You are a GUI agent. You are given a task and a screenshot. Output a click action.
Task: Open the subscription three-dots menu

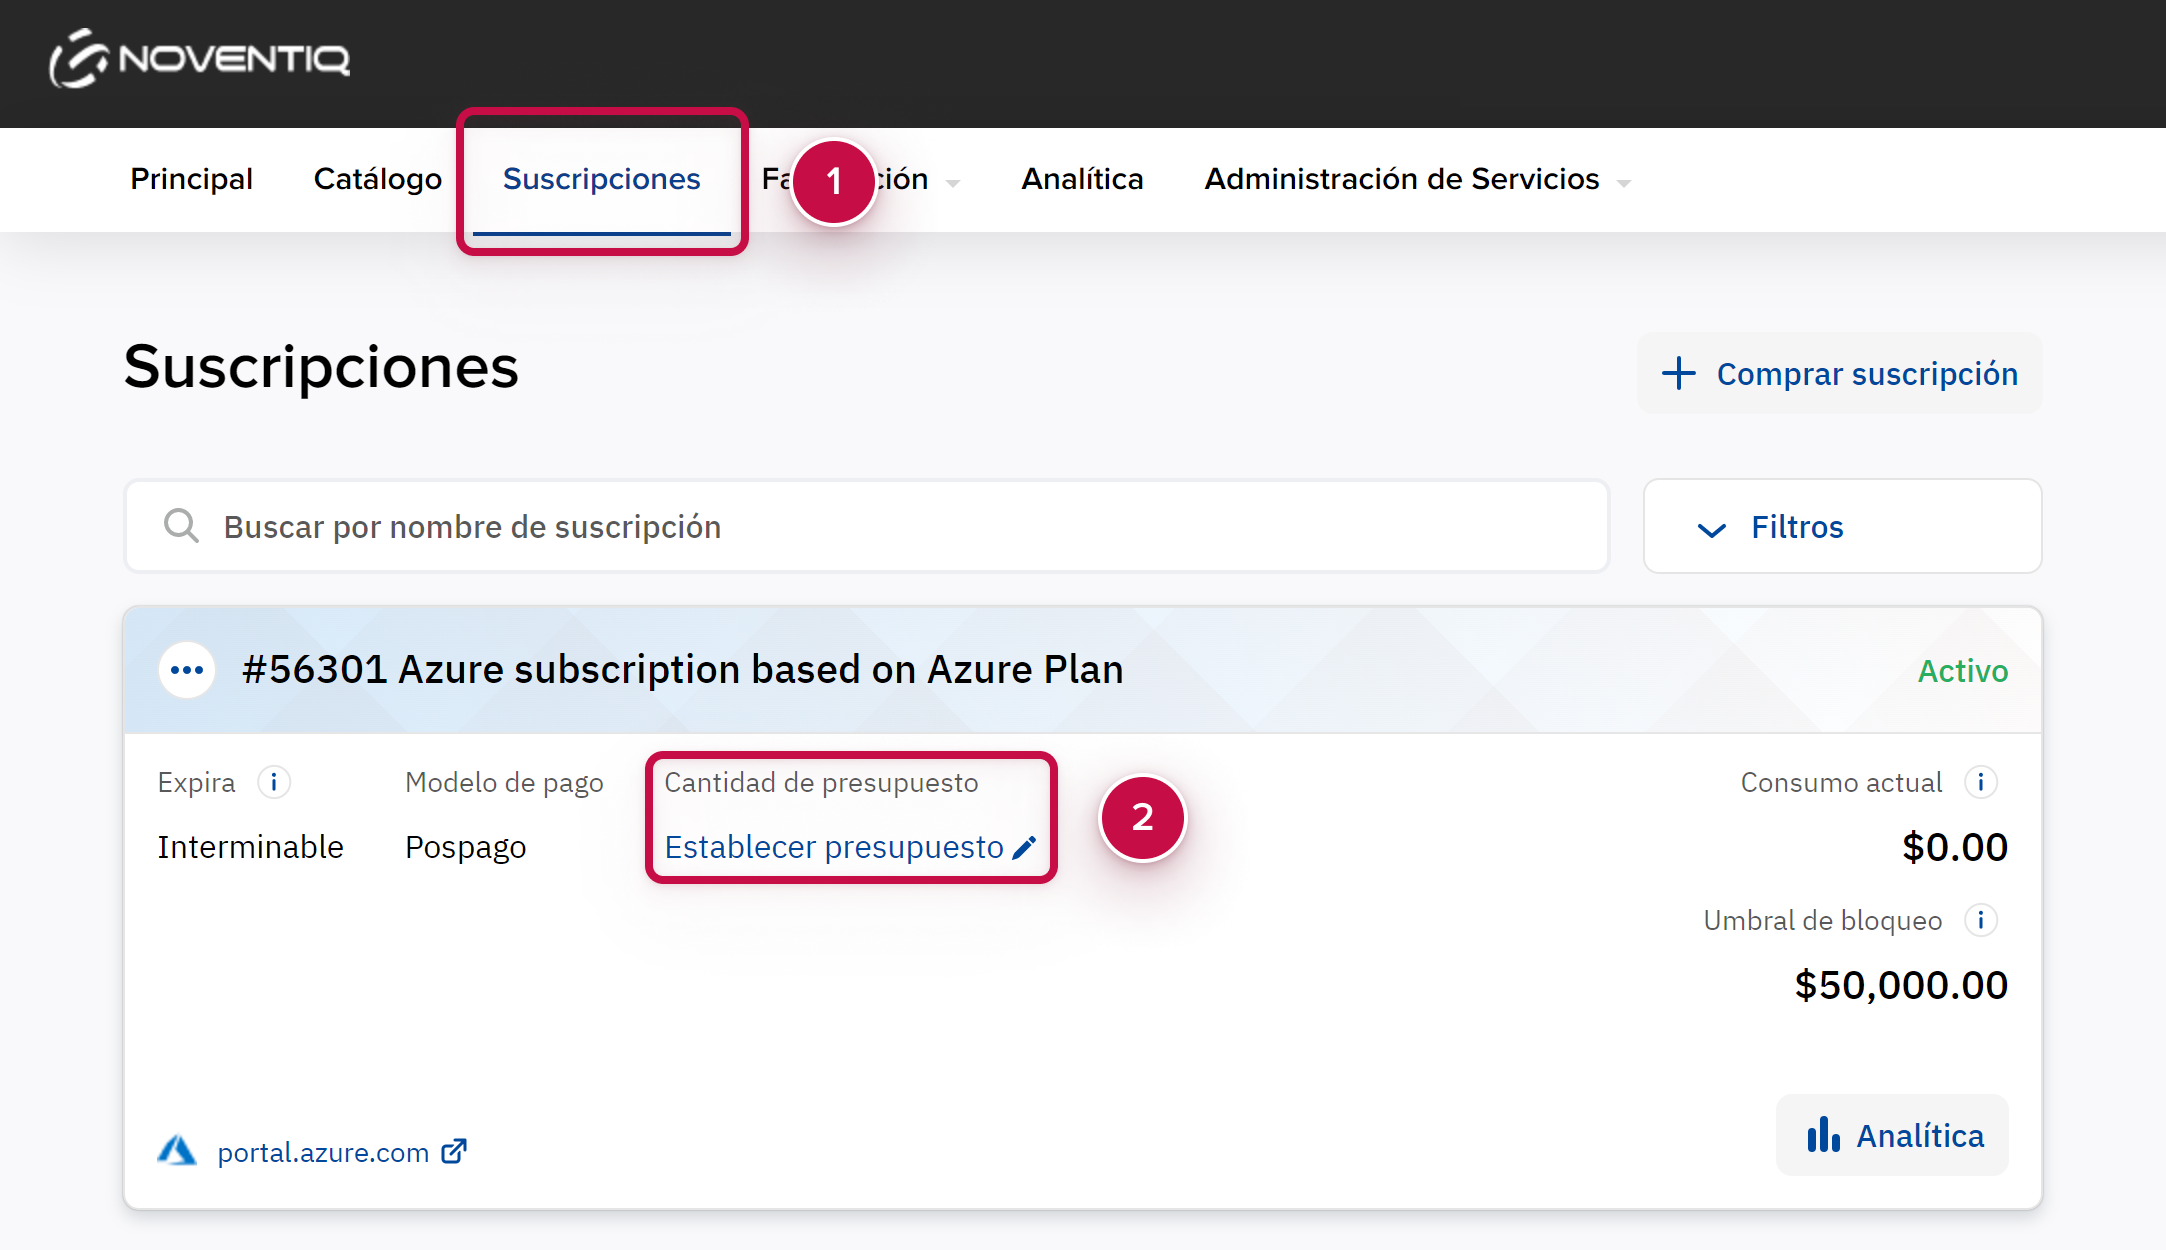click(187, 670)
